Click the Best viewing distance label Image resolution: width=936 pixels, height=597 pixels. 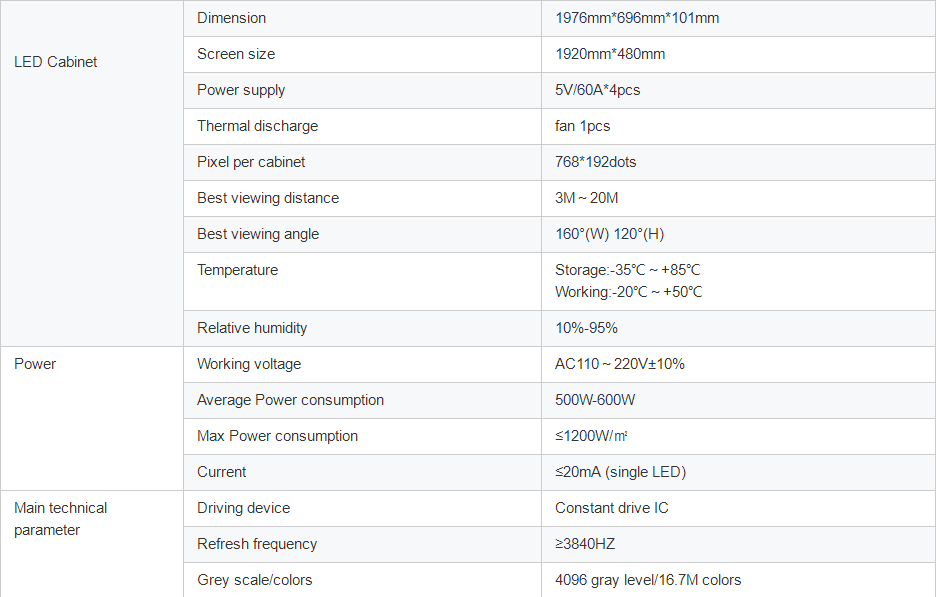click(268, 198)
